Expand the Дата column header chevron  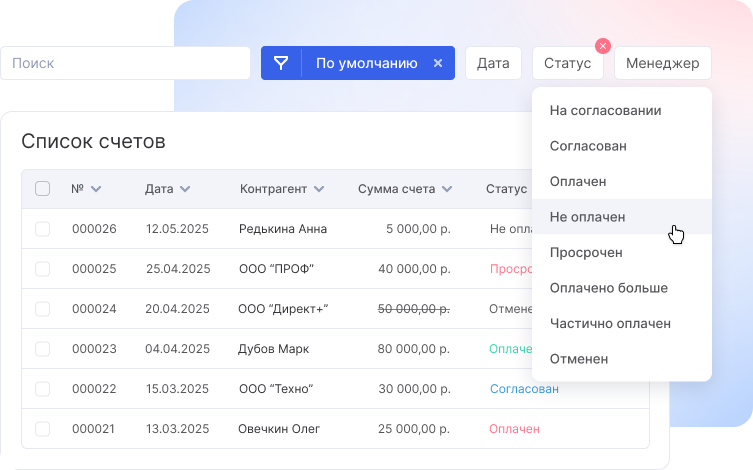185,189
